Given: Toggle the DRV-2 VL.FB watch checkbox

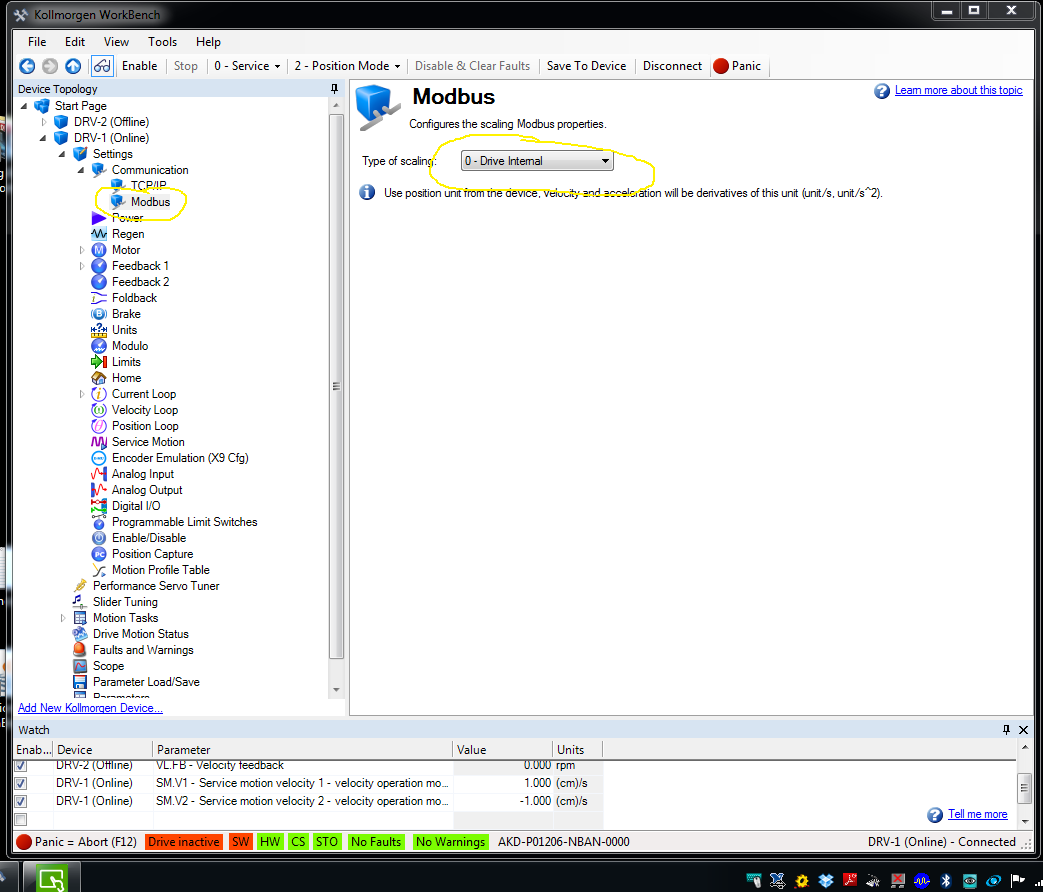Looking at the screenshot, I should [21, 765].
